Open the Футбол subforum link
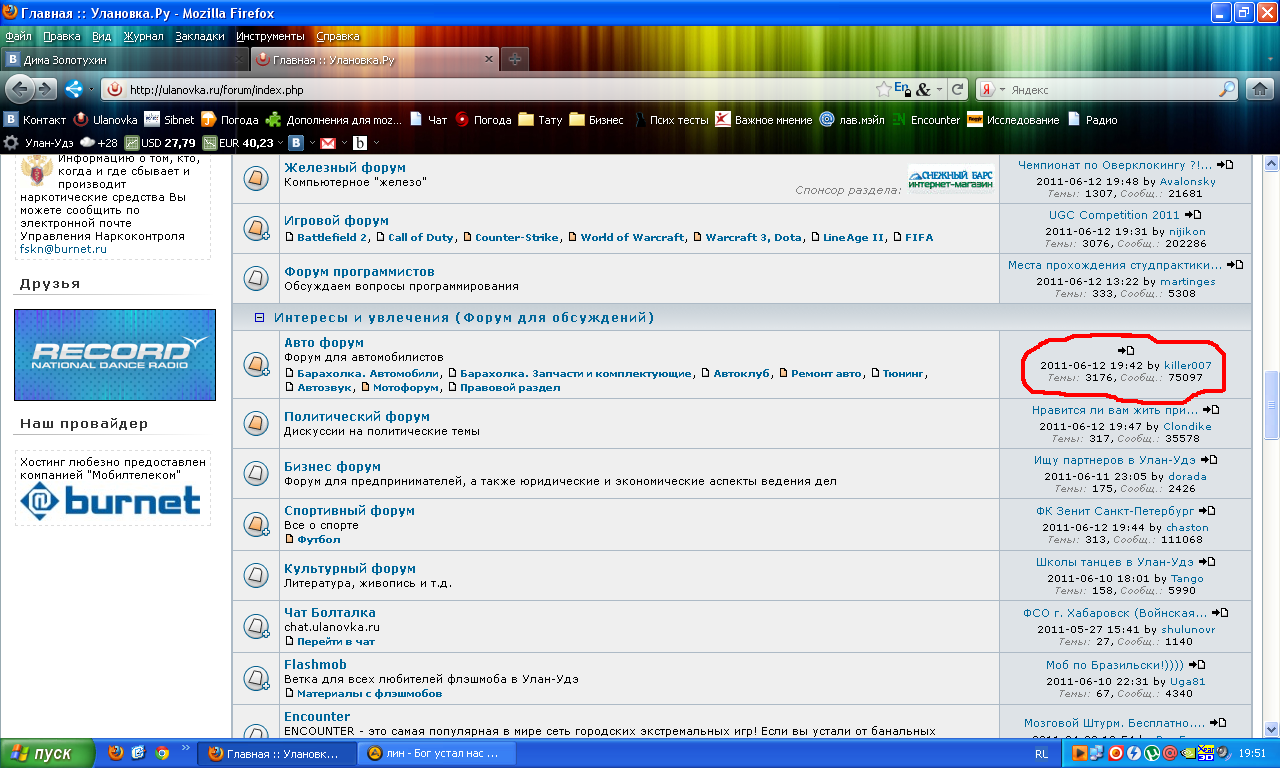1280x768 pixels. pyautogui.click(x=319, y=539)
